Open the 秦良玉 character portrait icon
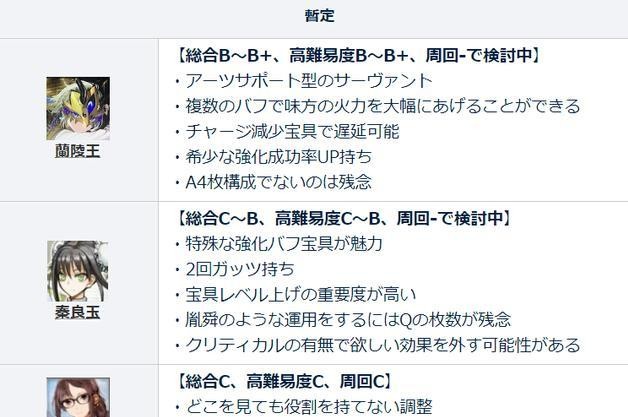The height and width of the screenshot is (417, 628). point(78,271)
